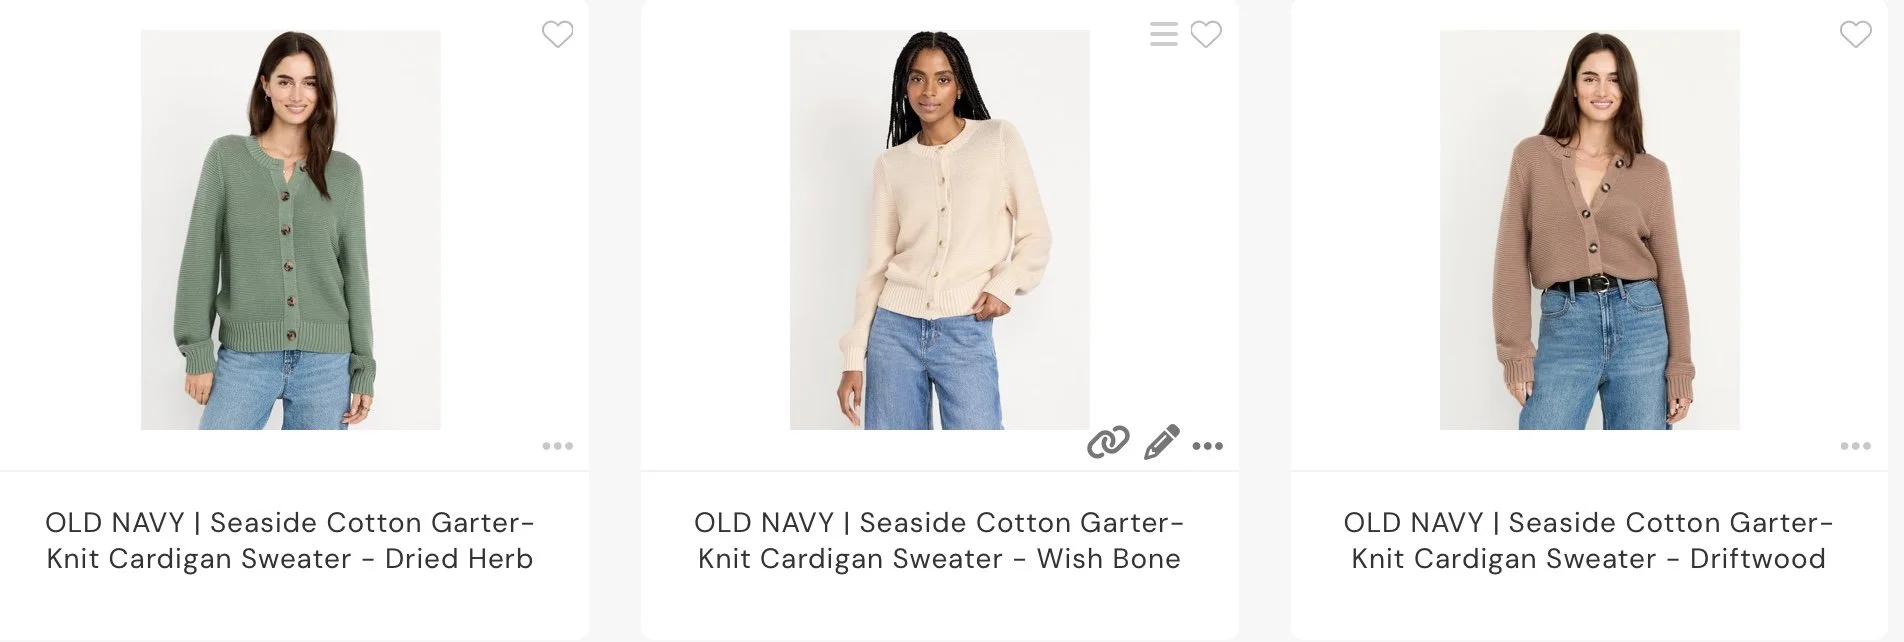
Task: Open three-dot options on Wish Bone card
Action: (1208, 446)
